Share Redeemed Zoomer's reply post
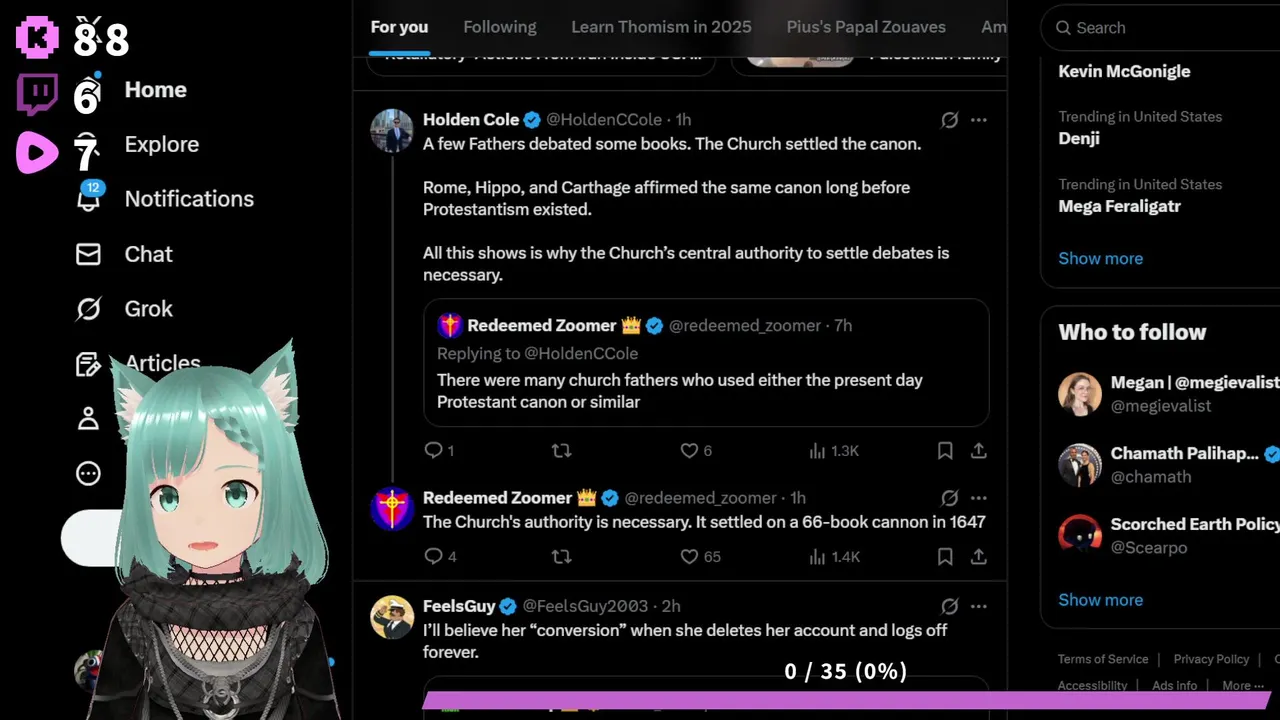This screenshot has height=720, width=1280. coord(979,556)
